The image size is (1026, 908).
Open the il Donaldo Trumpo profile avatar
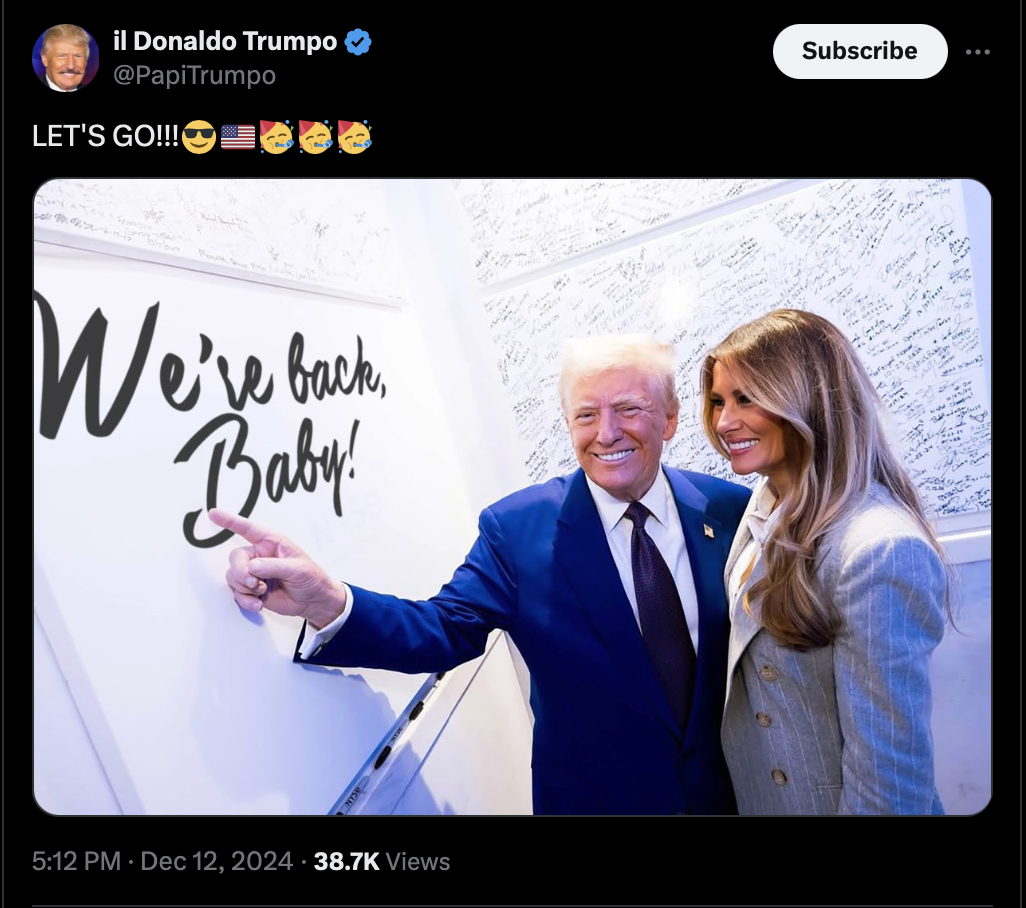(x=65, y=58)
